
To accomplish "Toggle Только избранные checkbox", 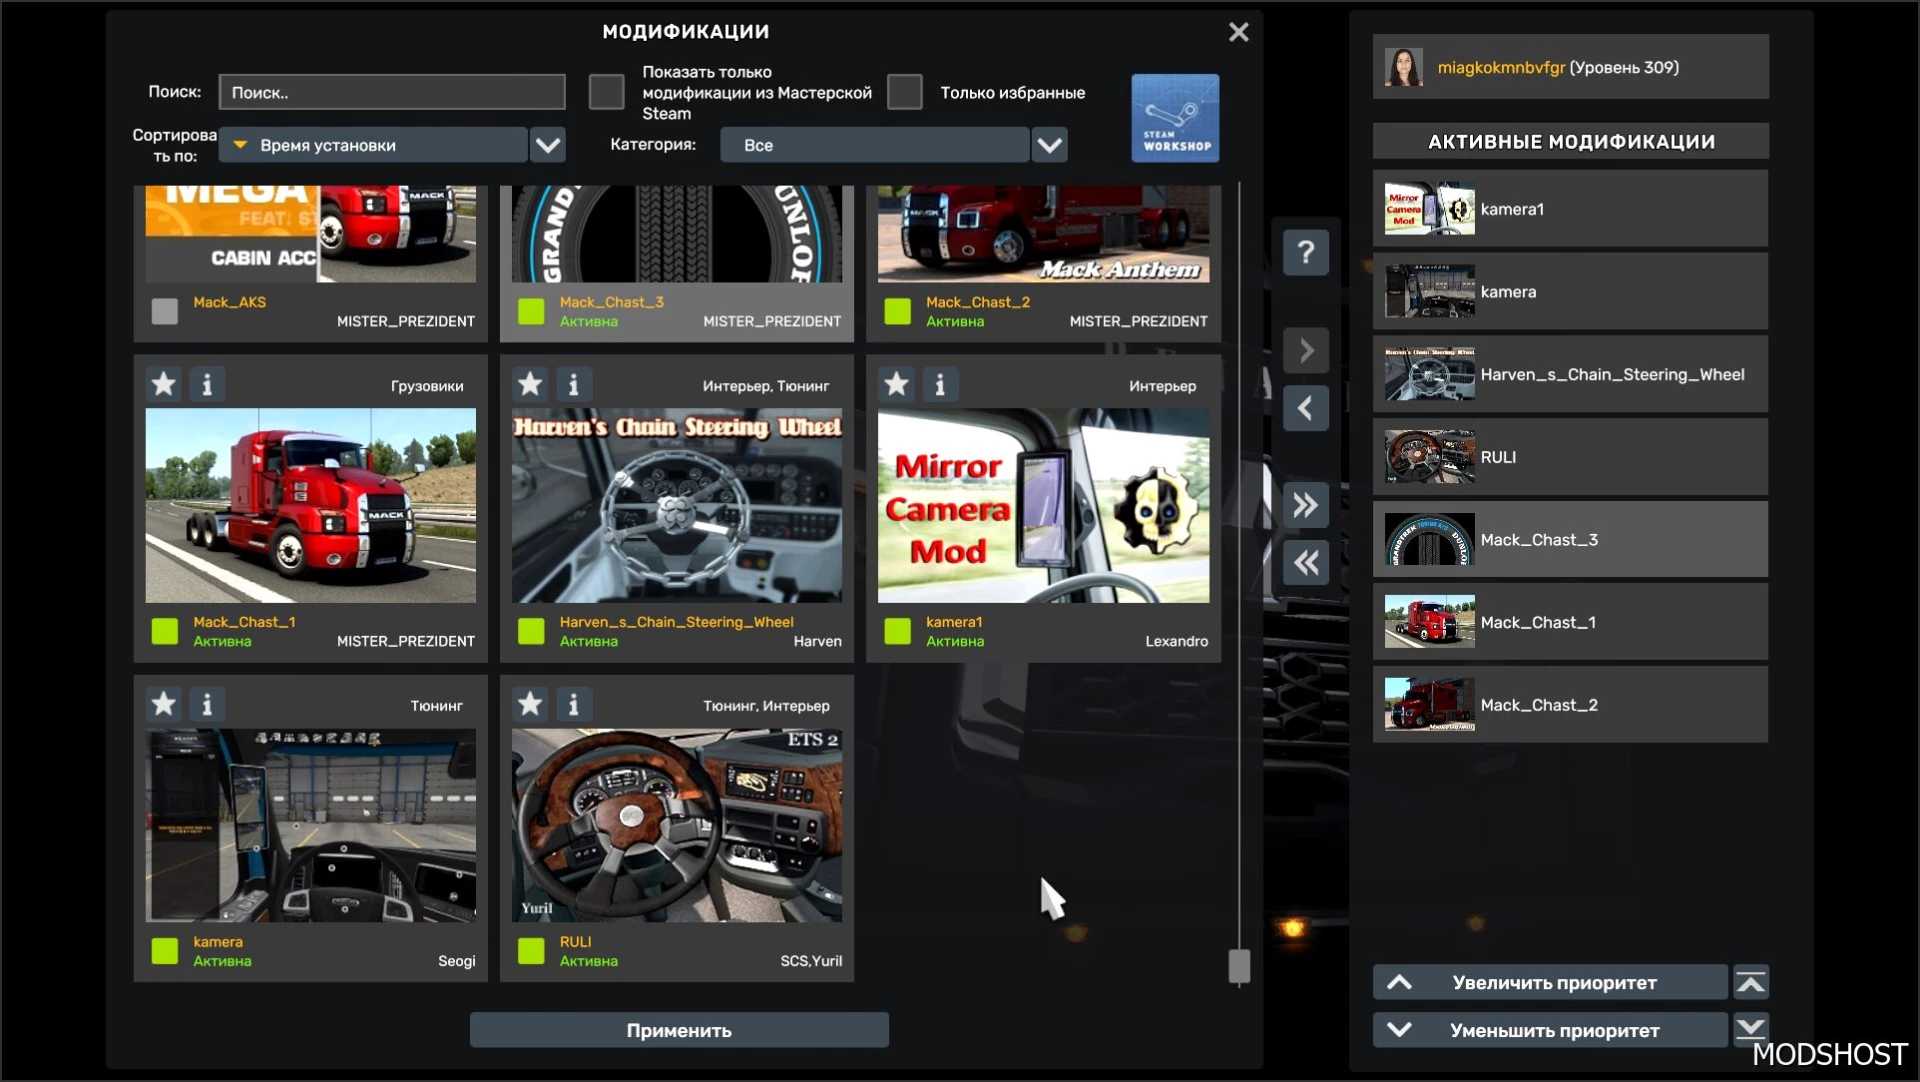I will 905,92.
